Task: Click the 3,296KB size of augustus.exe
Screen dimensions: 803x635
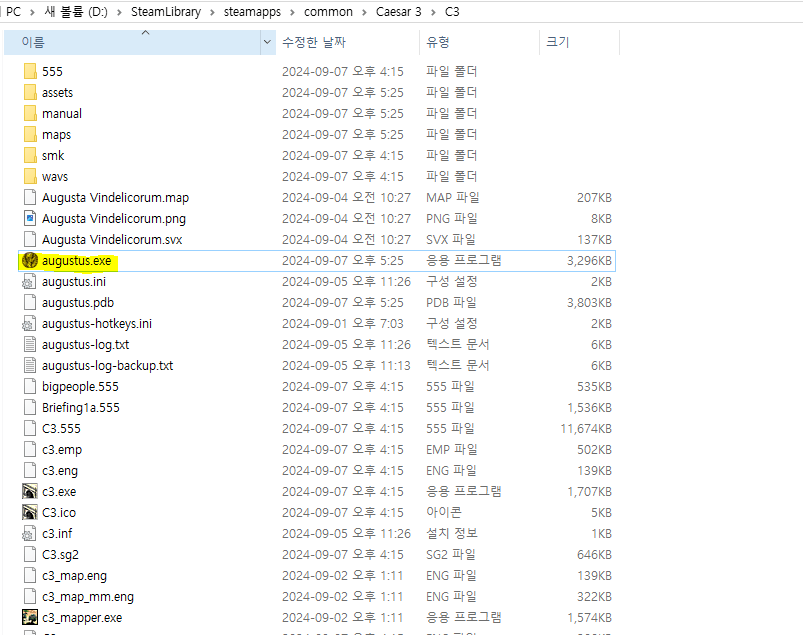Action: tap(589, 260)
